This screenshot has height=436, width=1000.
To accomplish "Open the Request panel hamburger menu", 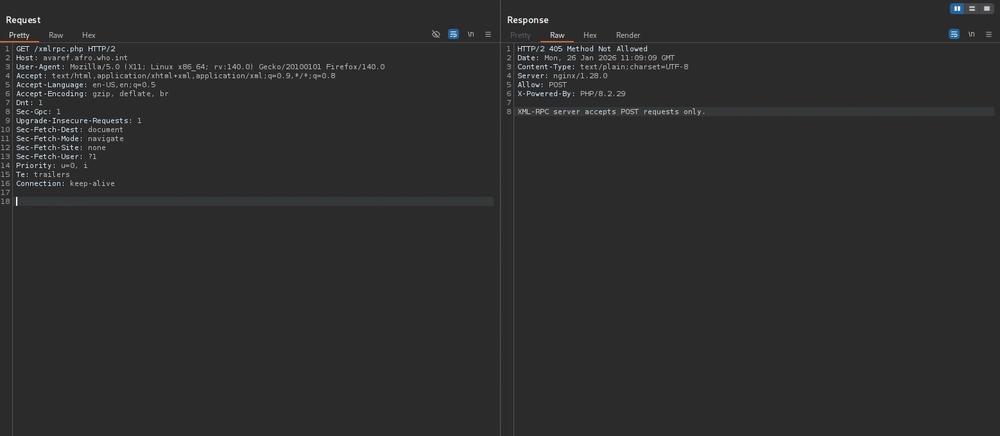I will point(488,34).
